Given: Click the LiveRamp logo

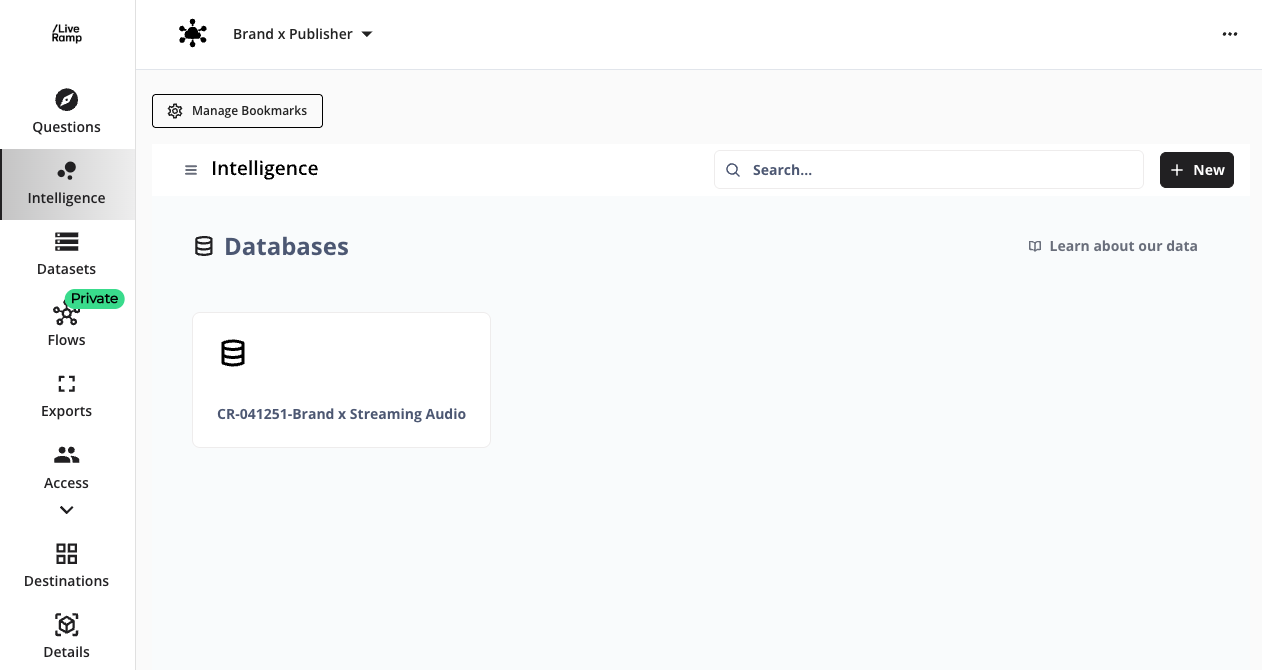Looking at the screenshot, I should 67,34.
